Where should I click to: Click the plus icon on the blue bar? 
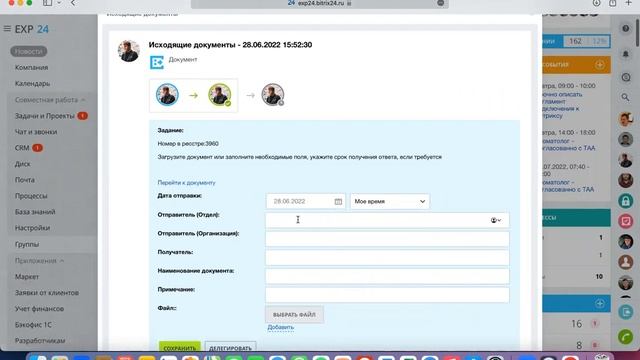[599, 304]
